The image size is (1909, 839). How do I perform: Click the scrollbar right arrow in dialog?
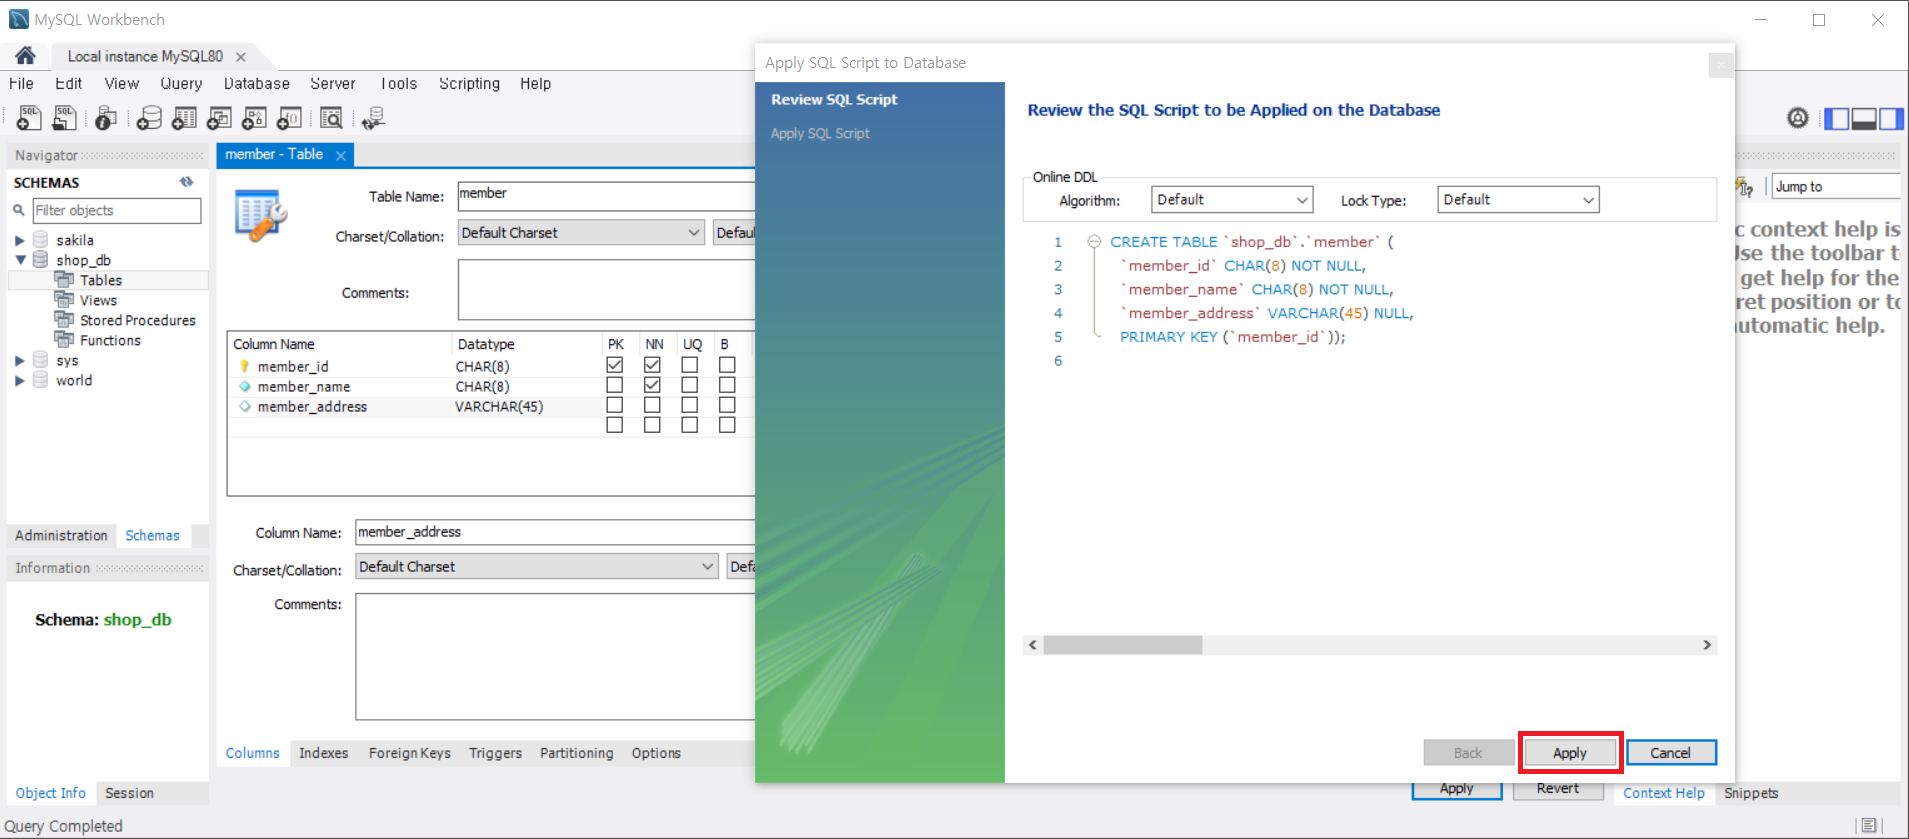click(x=1707, y=645)
